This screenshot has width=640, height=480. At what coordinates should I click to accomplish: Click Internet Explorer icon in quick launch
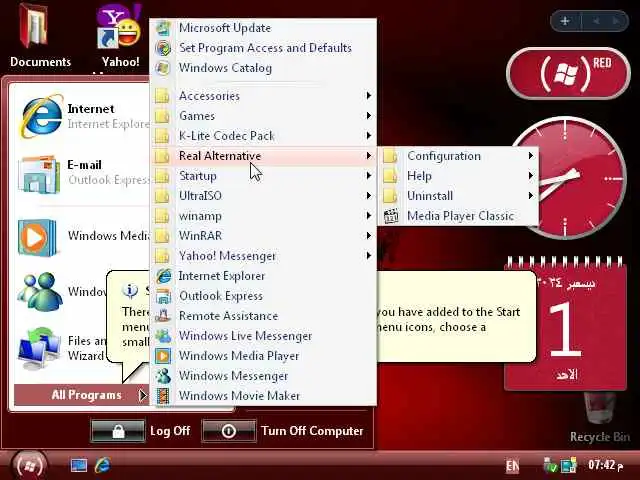click(102, 465)
